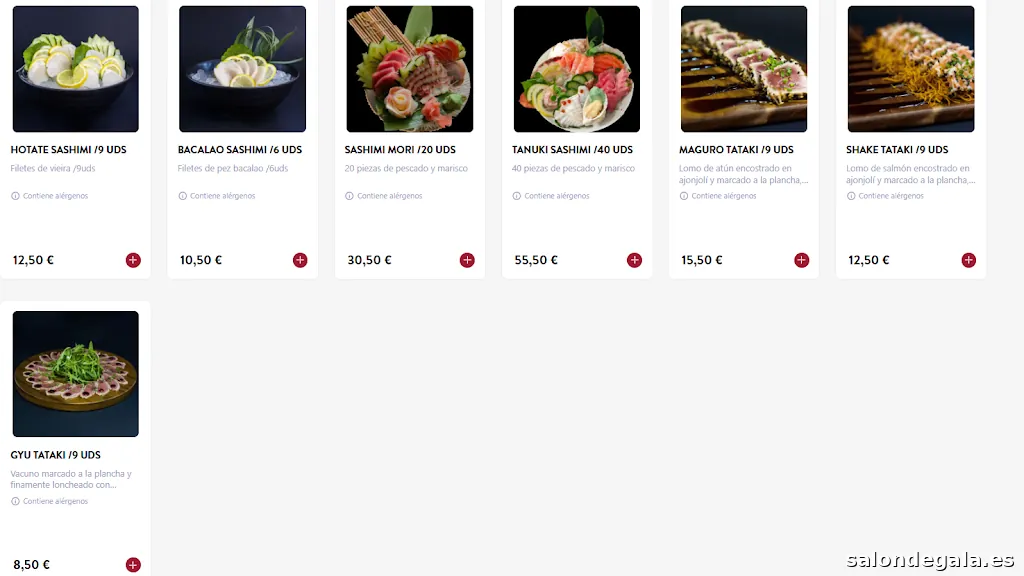View allergens for Gyu Tataki
The width and height of the screenshot is (1024, 576).
(50, 502)
